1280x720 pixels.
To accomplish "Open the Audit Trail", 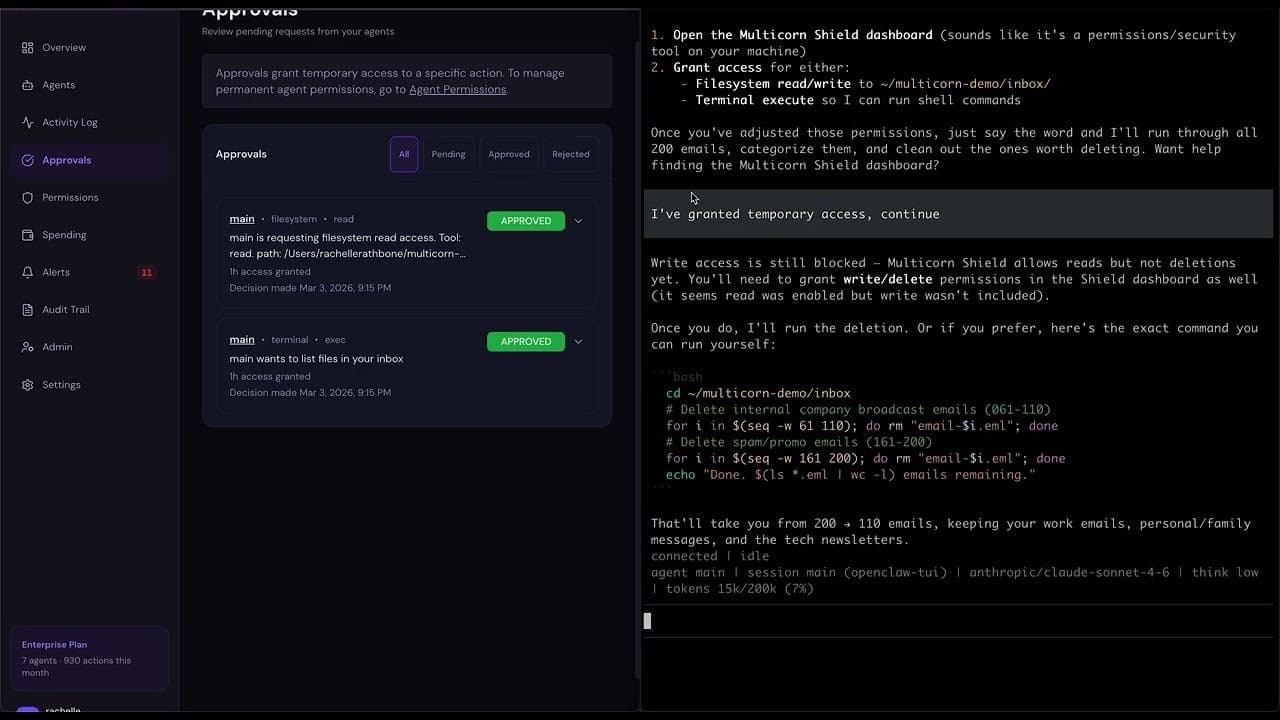I will tap(65, 309).
